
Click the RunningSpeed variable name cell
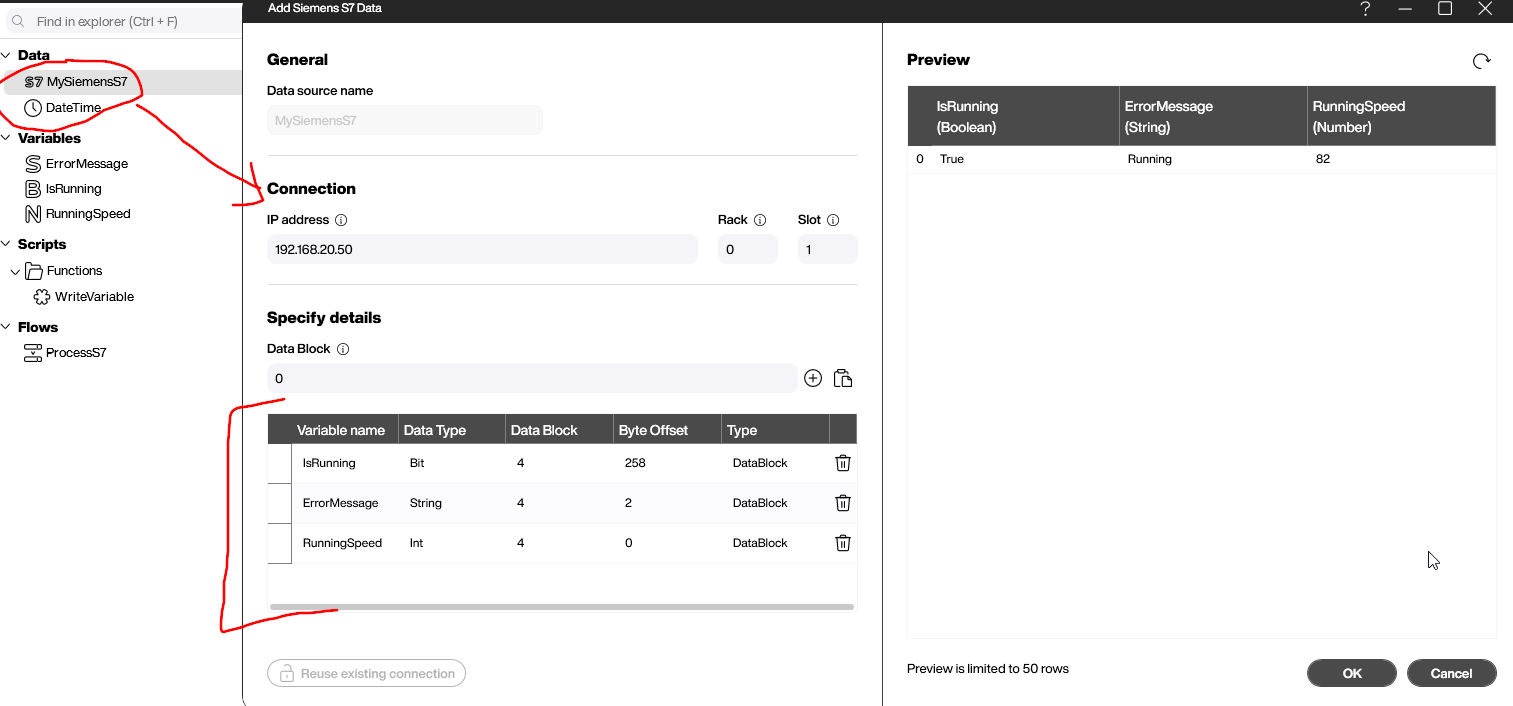point(345,543)
